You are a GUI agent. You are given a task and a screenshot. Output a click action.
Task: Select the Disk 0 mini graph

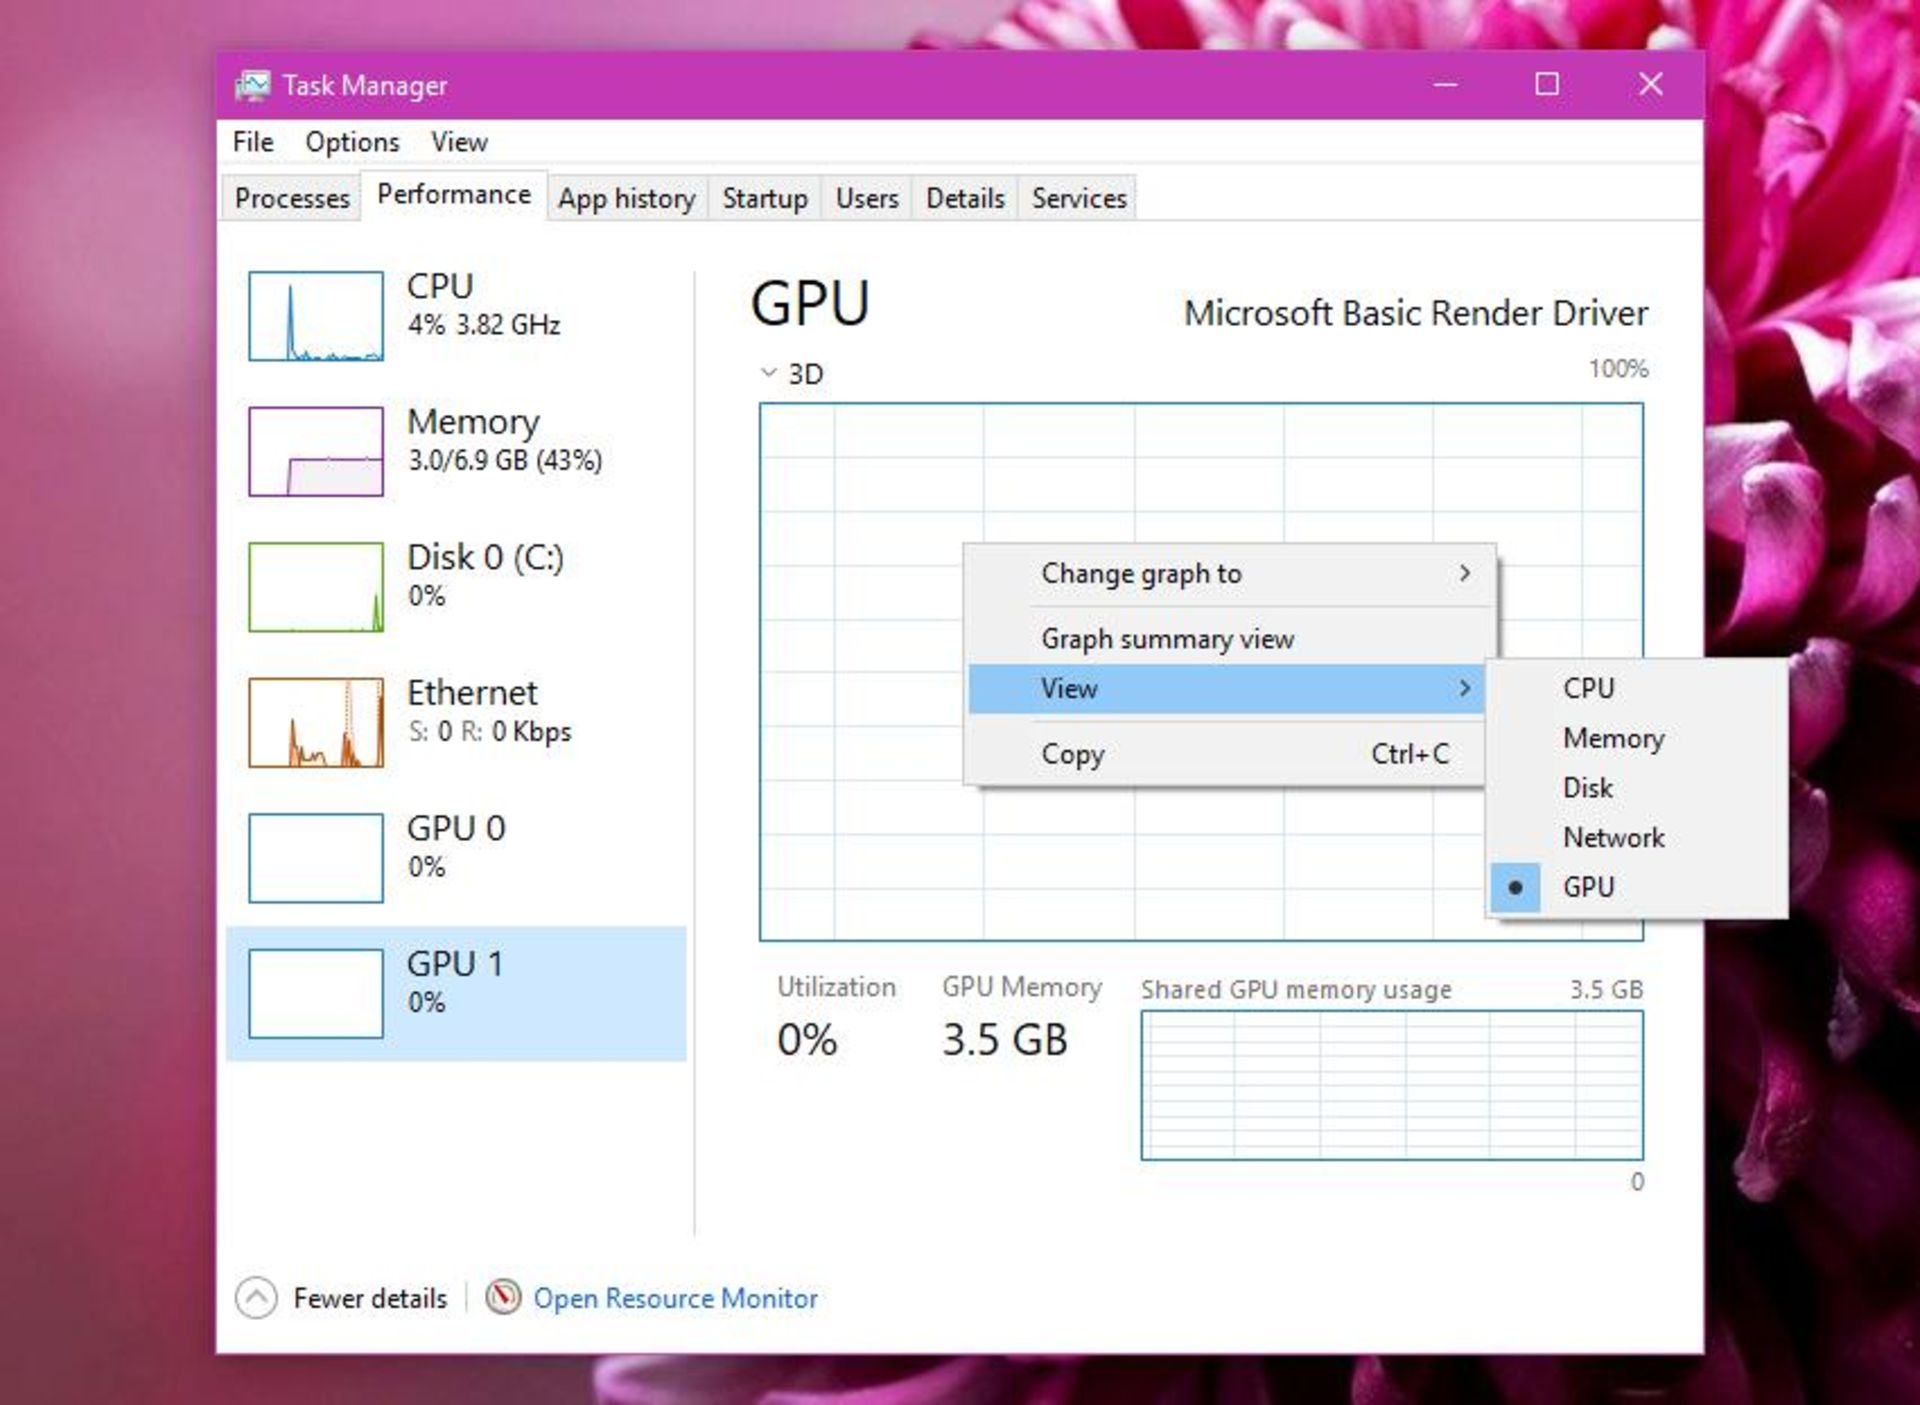pyautogui.click(x=316, y=587)
